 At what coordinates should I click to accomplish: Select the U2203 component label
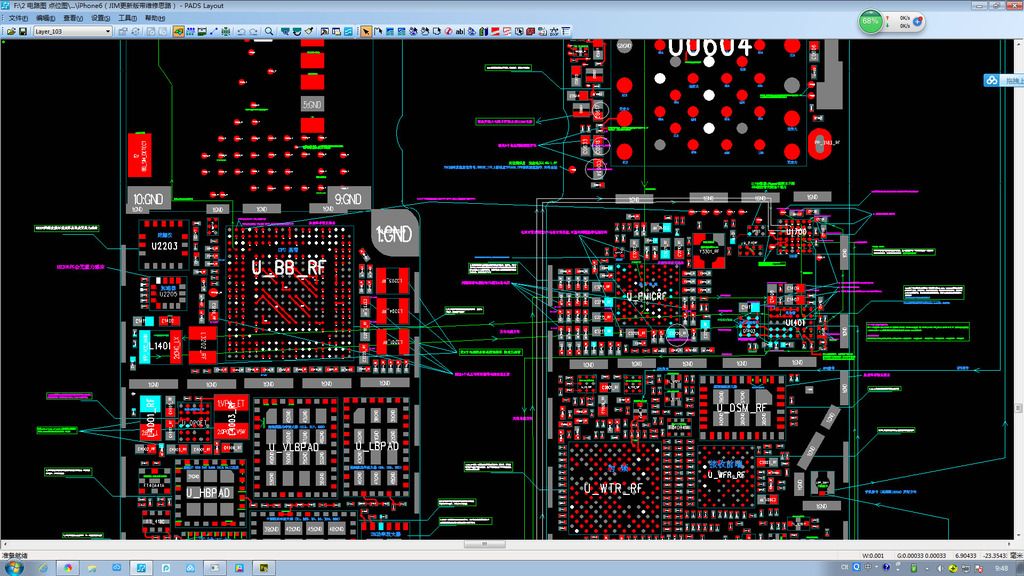tap(165, 246)
